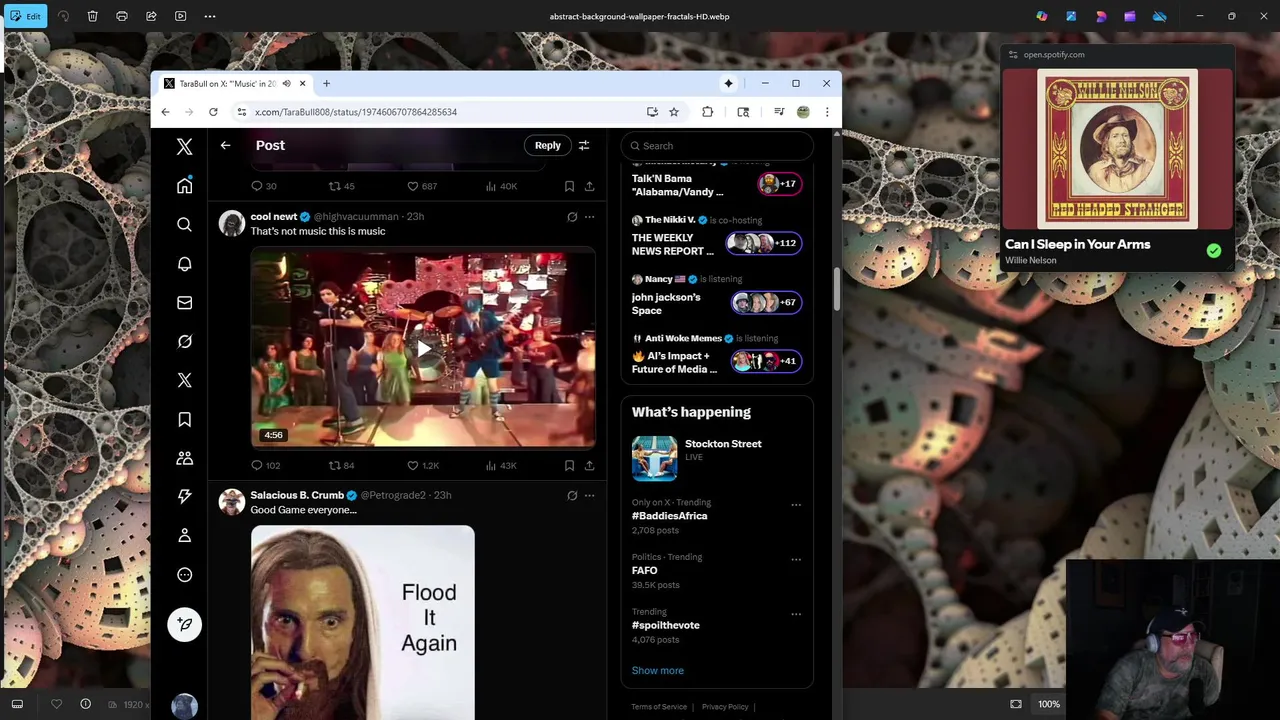Viewport: 1280px width, 720px height.
Task: Open Communities icon in X sidebar
Action: tap(184, 458)
